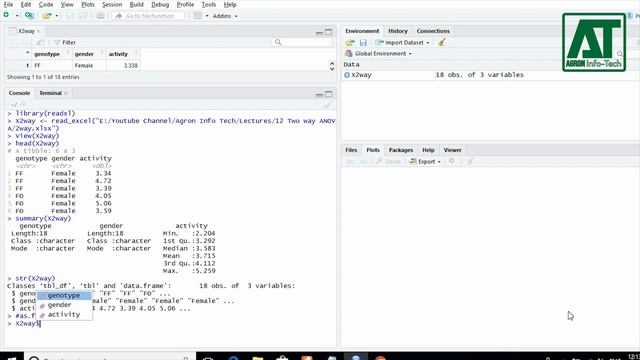
Task: Open the View menu
Action: point(67,4)
